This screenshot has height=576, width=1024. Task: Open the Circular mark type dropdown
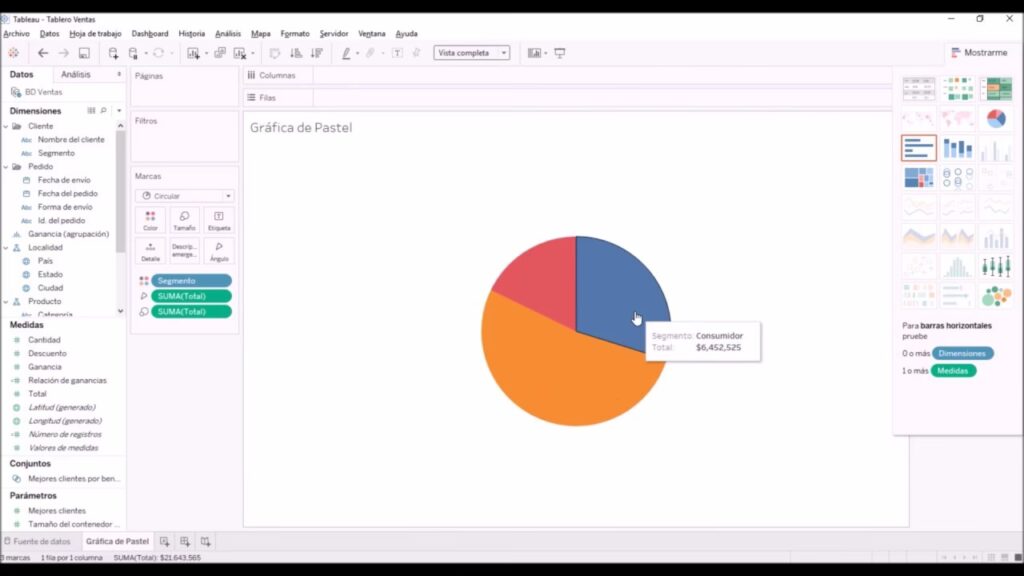(185, 196)
